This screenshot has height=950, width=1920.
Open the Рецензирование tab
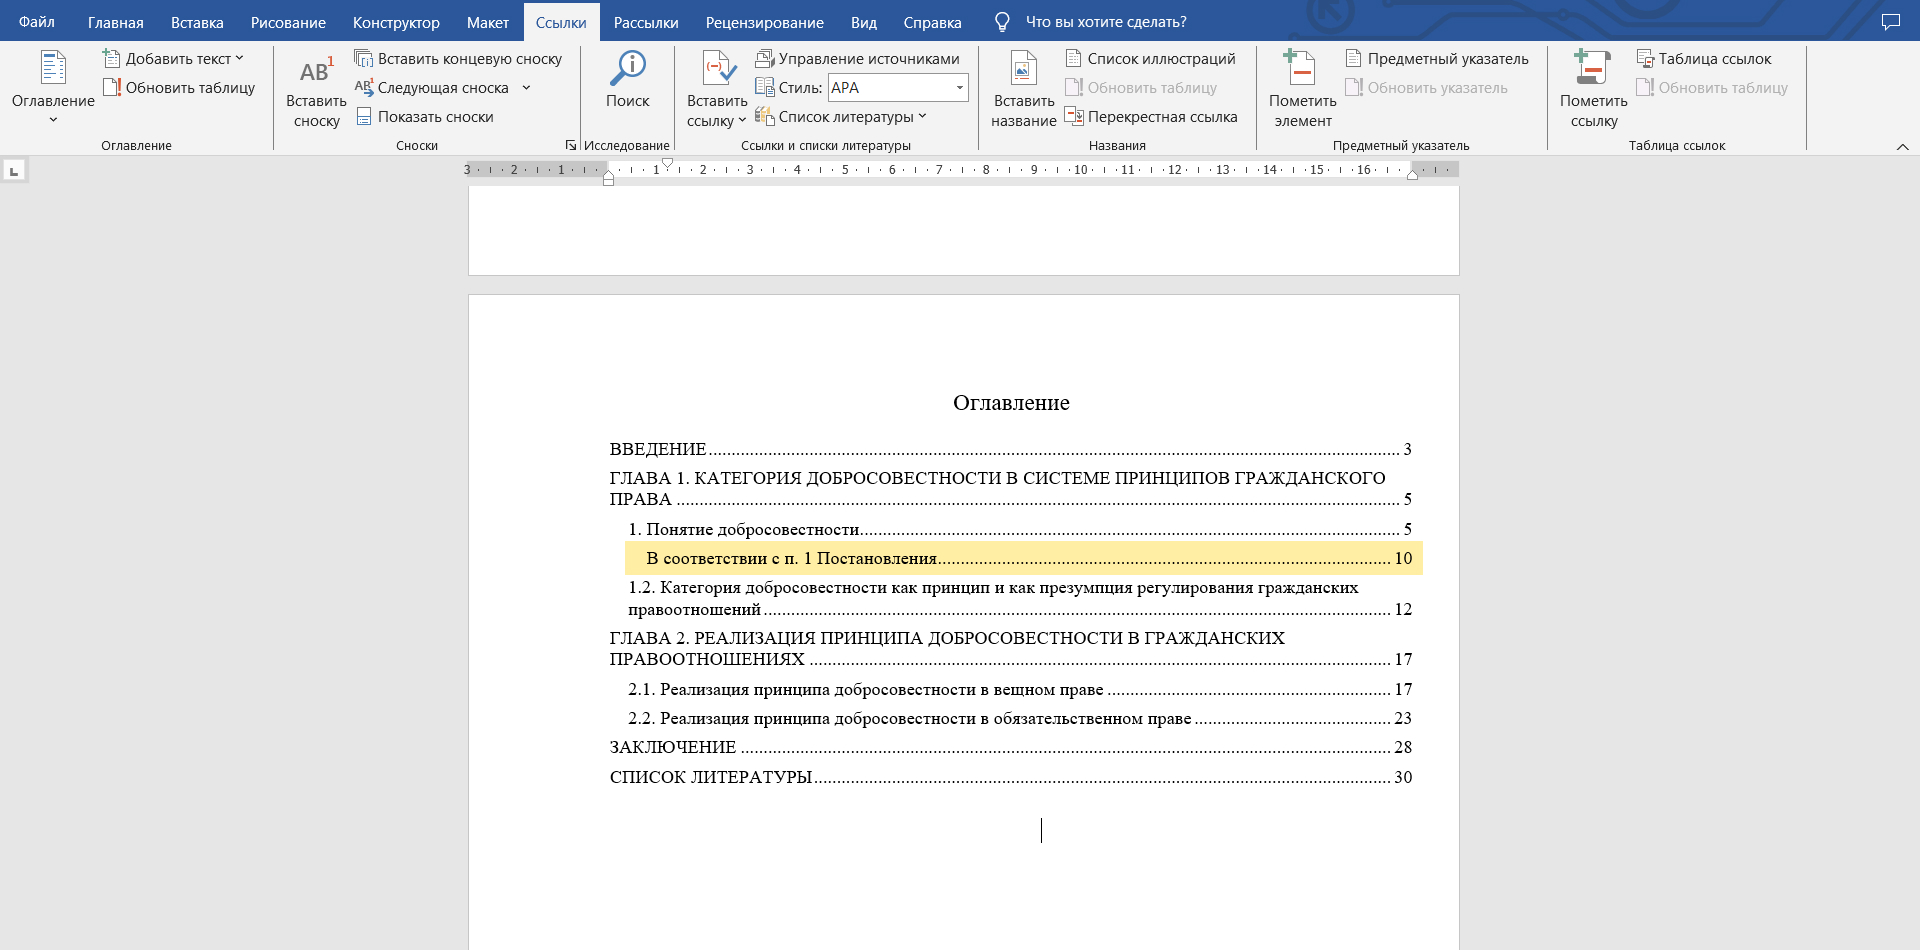pos(765,22)
